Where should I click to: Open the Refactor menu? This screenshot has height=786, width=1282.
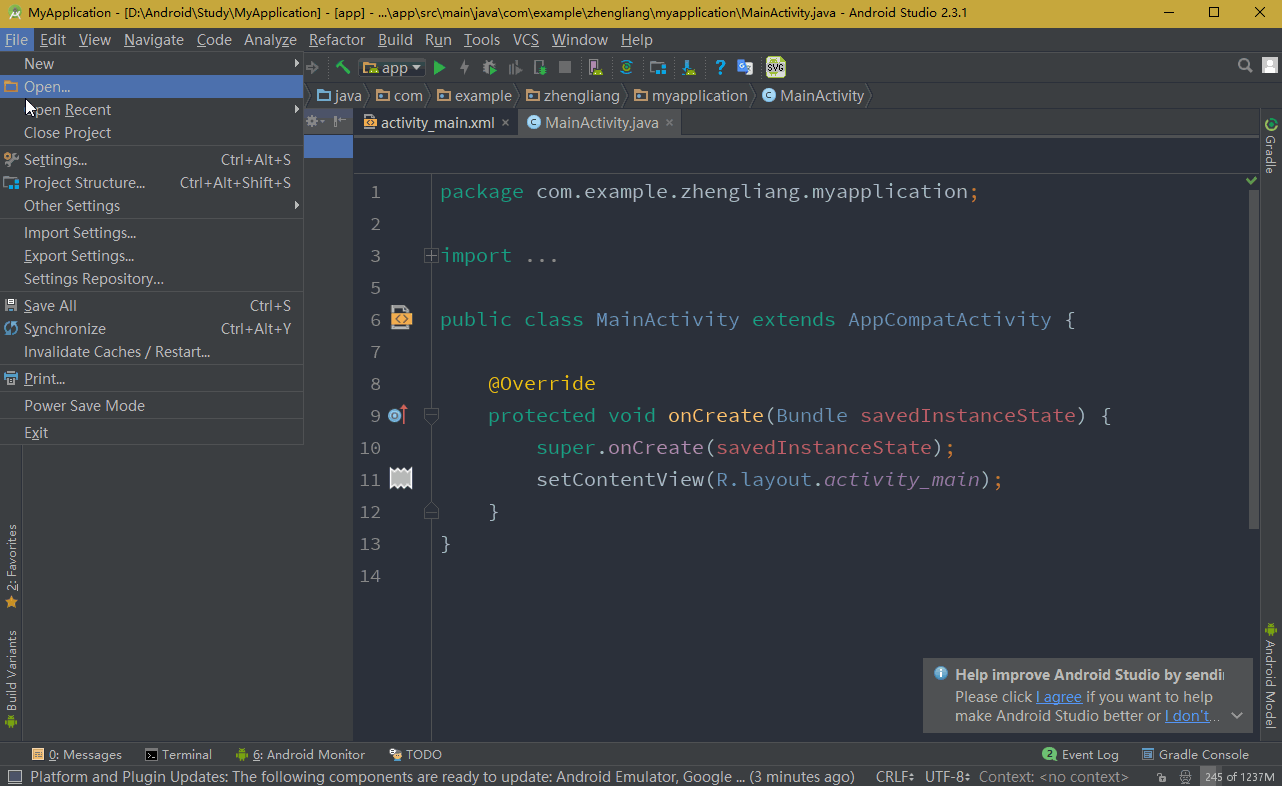[337, 40]
